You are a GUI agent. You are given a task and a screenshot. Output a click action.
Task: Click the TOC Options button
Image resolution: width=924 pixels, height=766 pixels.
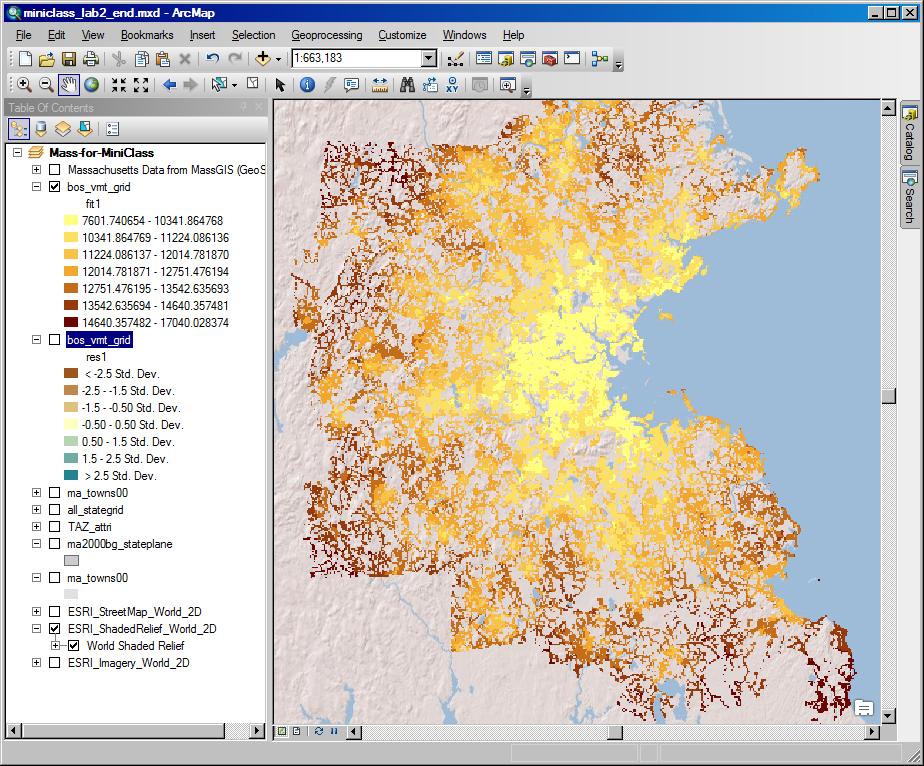(x=112, y=128)
